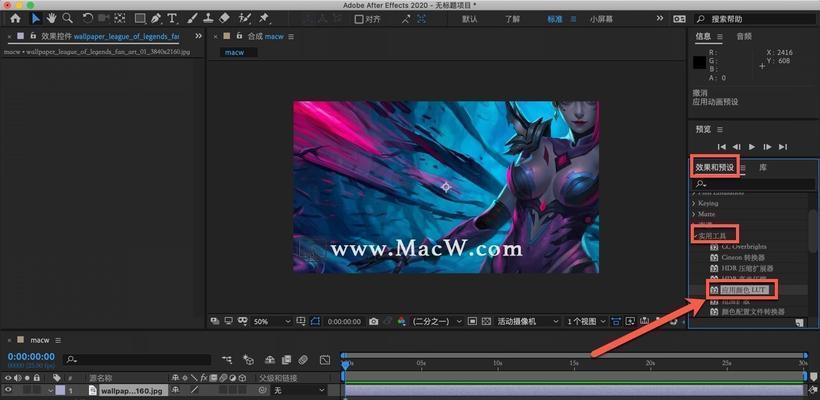Select the Brush tool
The width and height of the screenshot is (820, 400).
[192, 18]
